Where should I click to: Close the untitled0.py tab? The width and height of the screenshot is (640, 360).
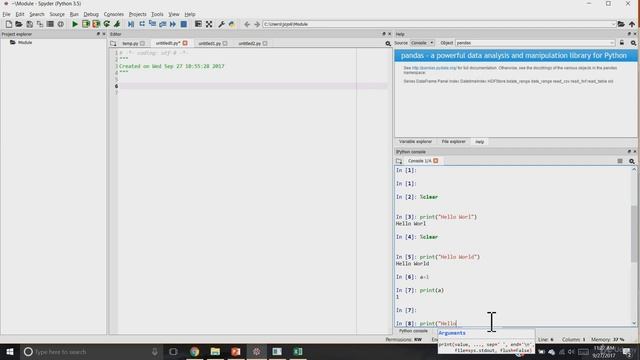(x=185, y=43)
